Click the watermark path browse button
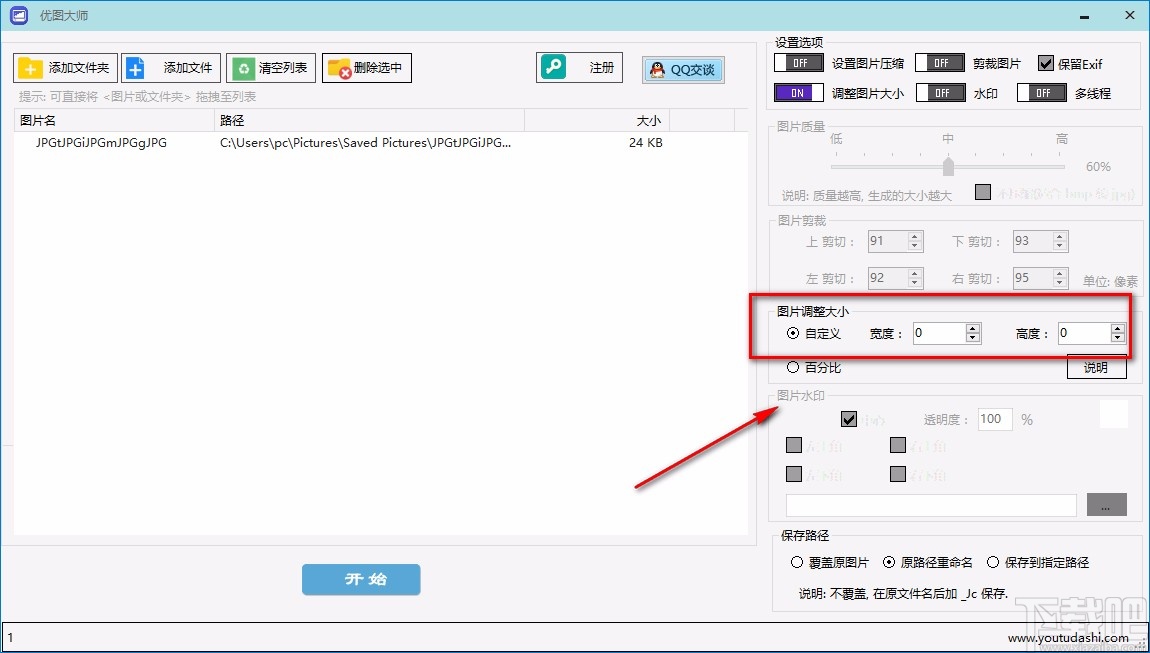This screenshot has width=1150, height=653. coord(1106,505)
